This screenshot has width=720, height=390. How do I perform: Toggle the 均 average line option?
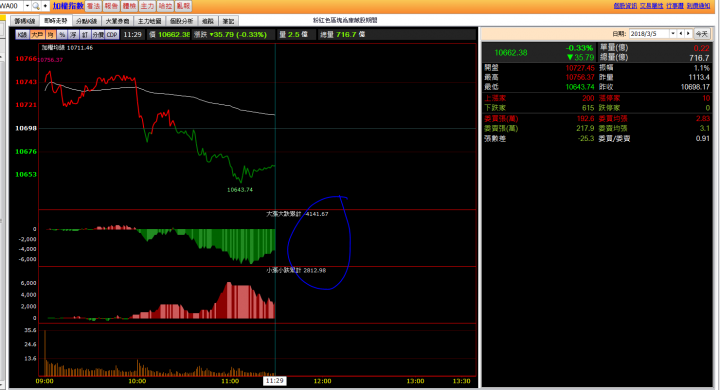coord(51,34)
